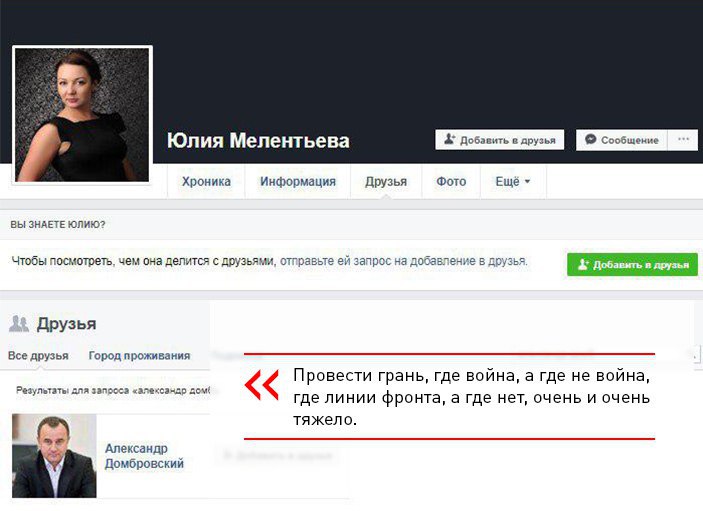
Task: Click the Друзья section people icon
Action: tap(19, 323)
